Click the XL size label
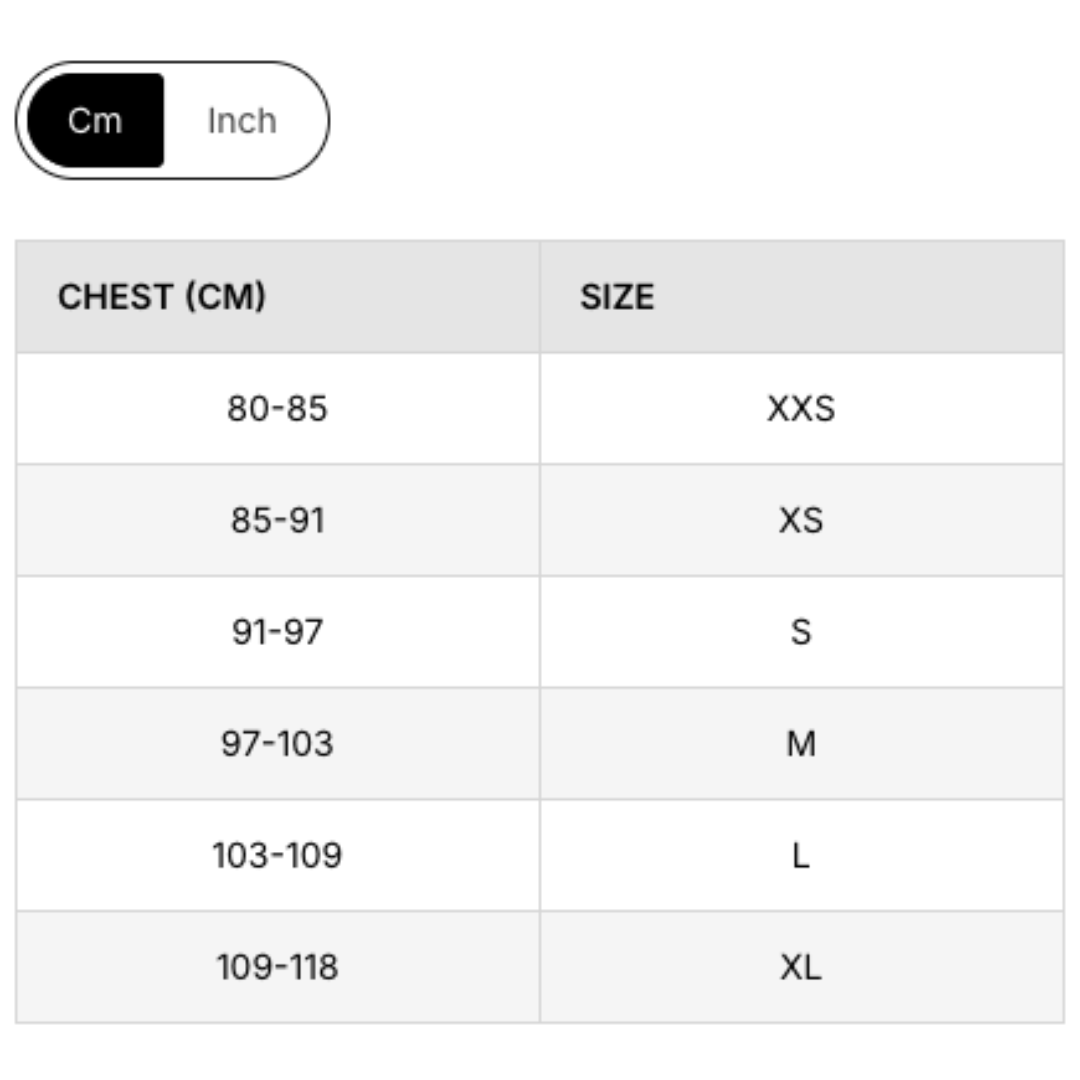Viewport: 1080px width, 1080px height. coord(803,967)
